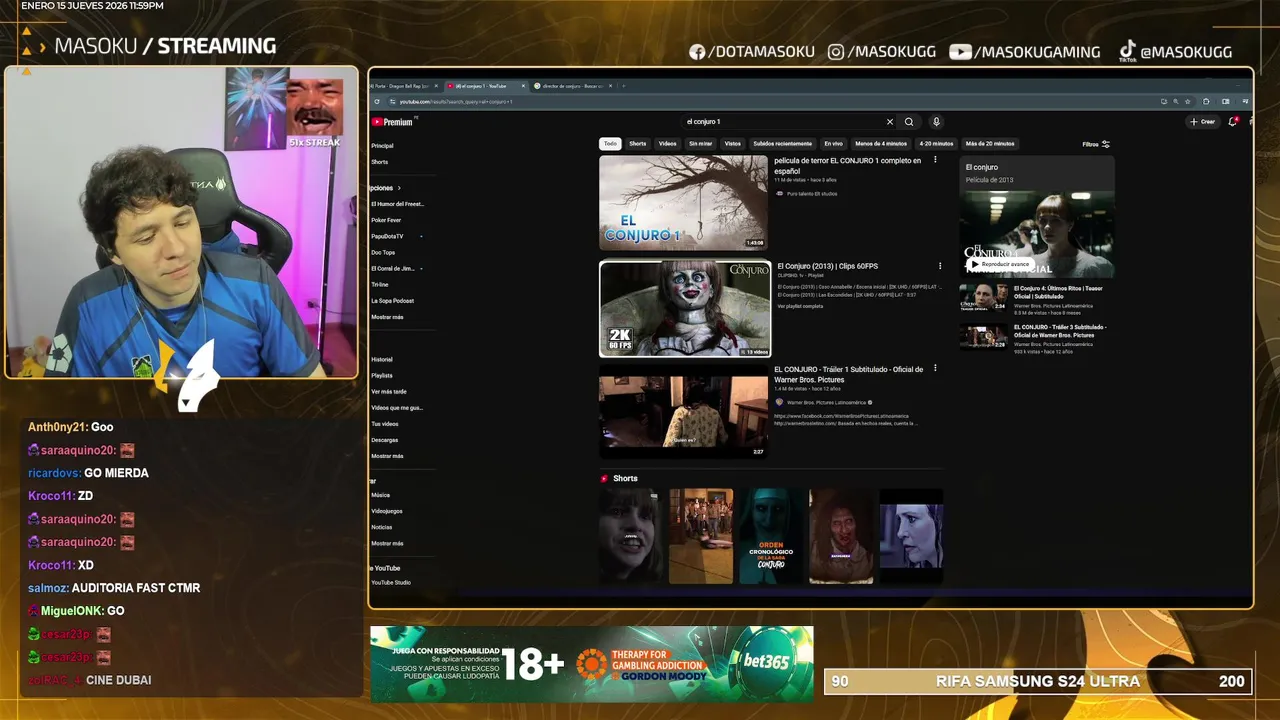Open the PapuDotaTV subscription
Screen dimensions: 1280x720
(x=388, y=236)
